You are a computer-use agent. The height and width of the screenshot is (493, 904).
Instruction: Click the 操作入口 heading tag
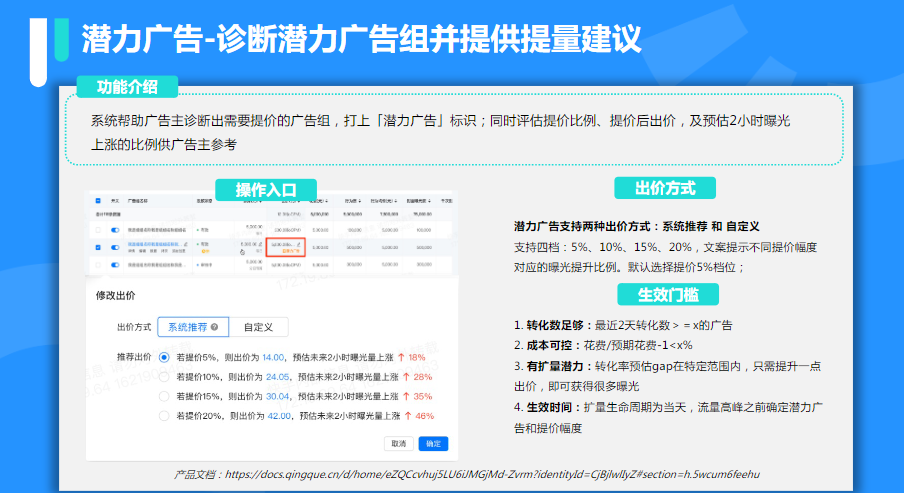(x=266, y=190)
